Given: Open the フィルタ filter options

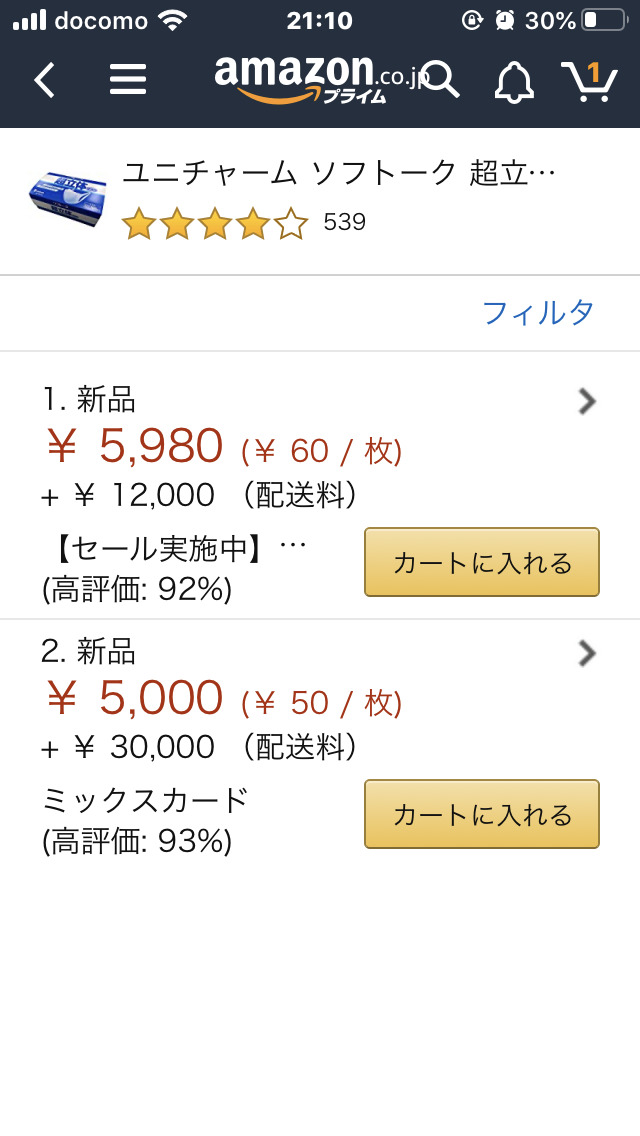Looking at the screenshot, I should coord(538,313).
